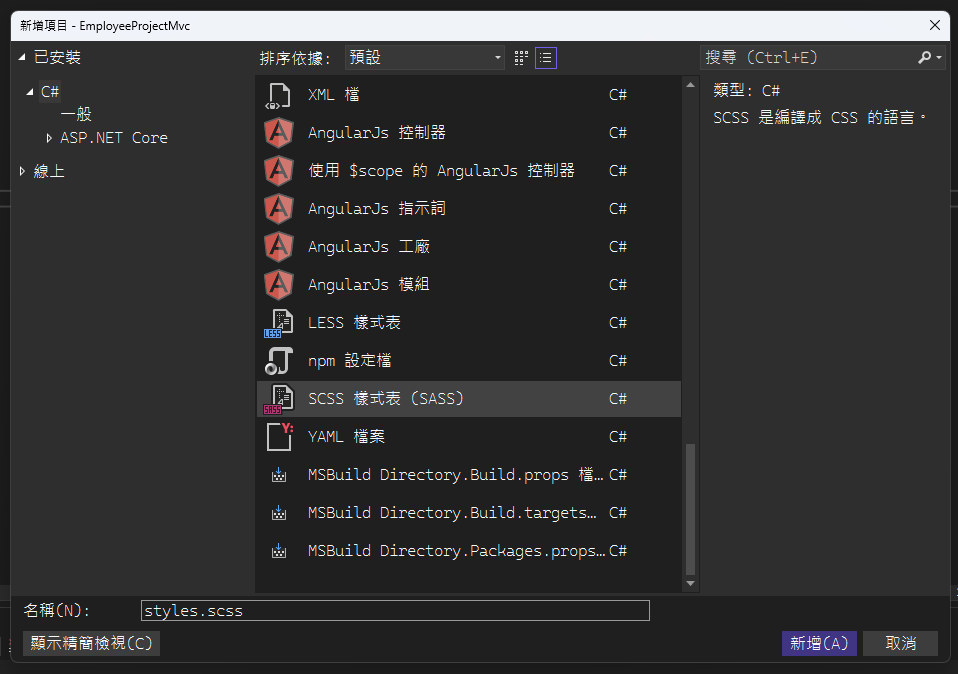Screen dimensions: 958x674
Task: Close the 新增項目 dialog
Action: point(935,25)
